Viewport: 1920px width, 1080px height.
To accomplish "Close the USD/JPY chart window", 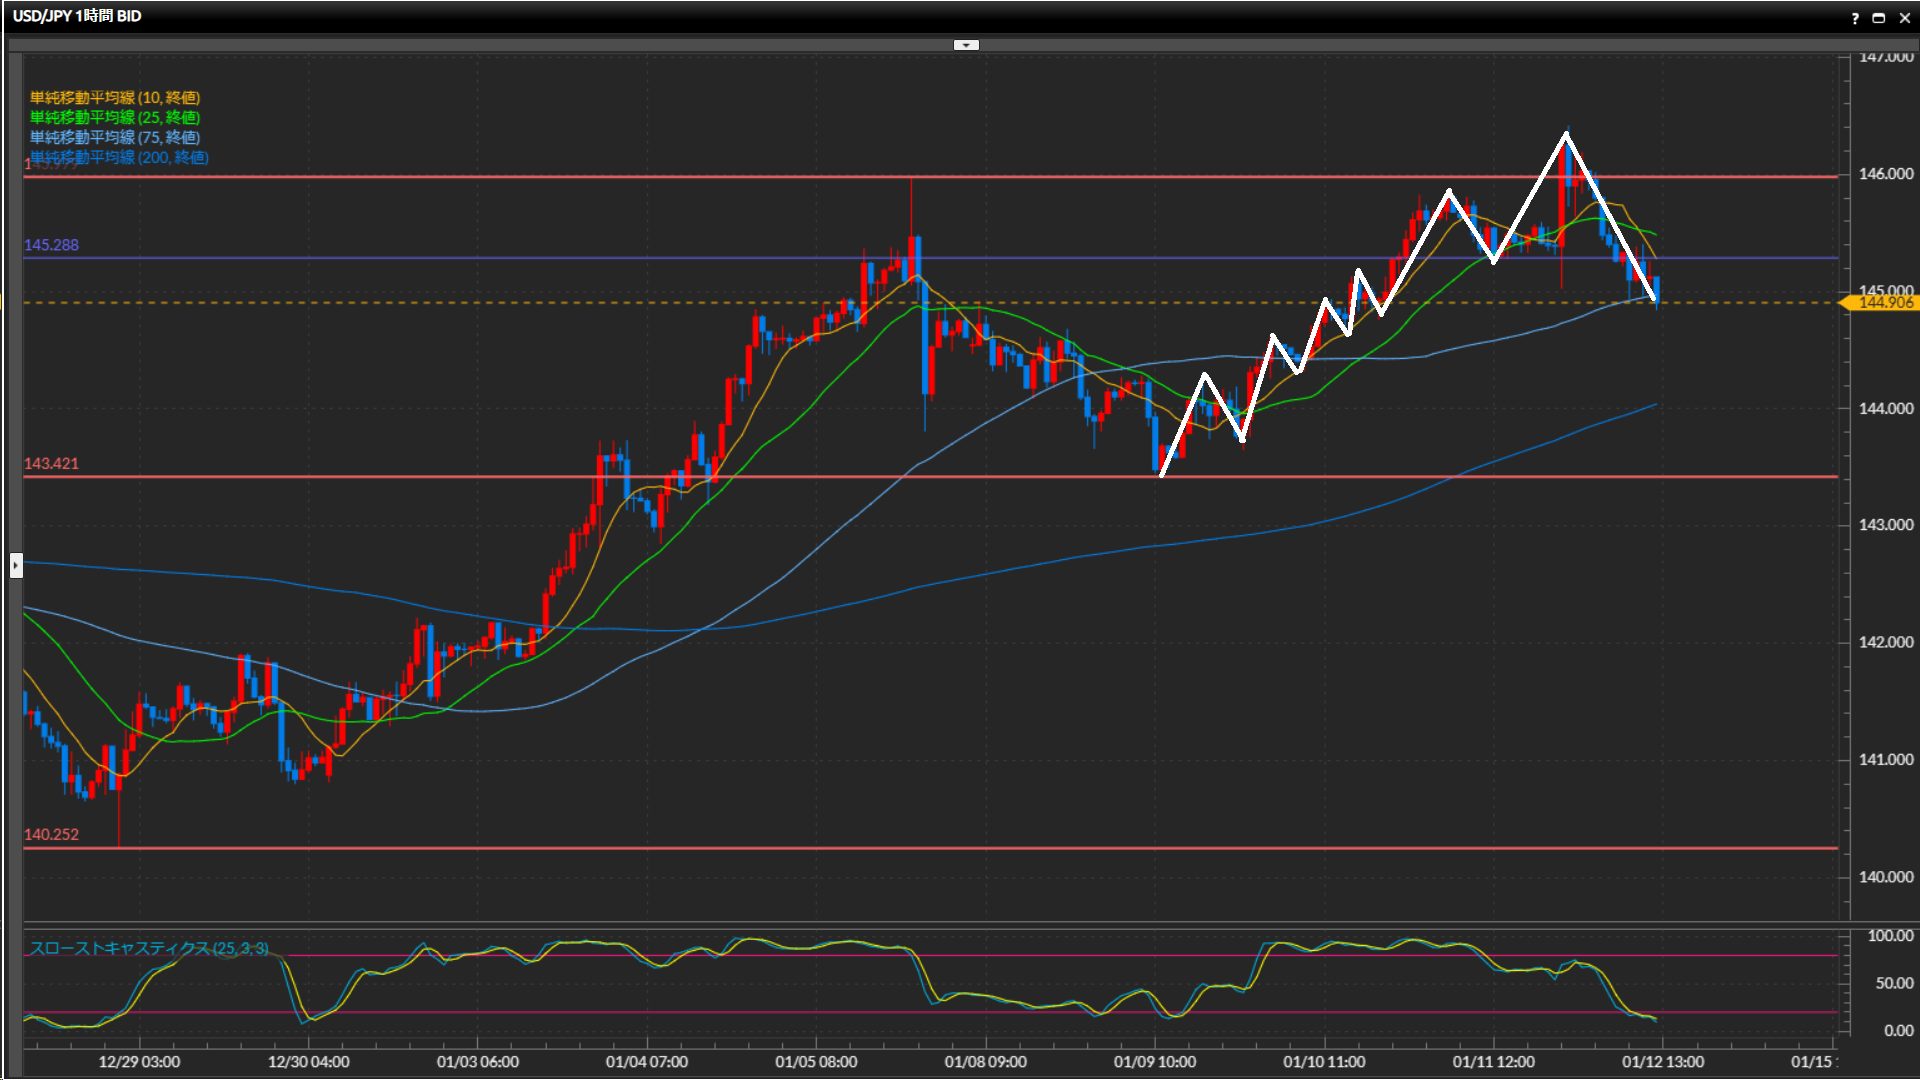I will [1904, 18].
